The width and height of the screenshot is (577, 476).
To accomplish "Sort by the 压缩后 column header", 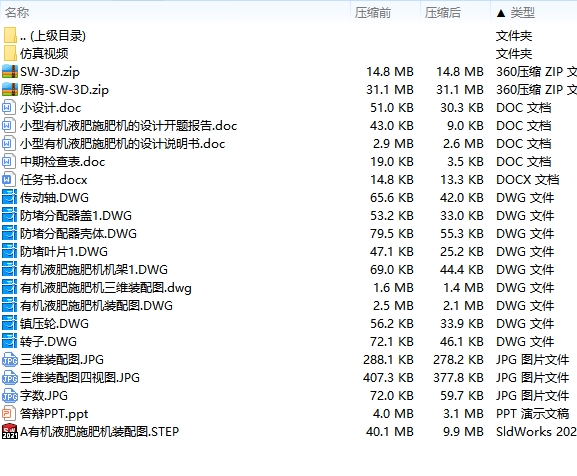I will click(x=442, y=13).
